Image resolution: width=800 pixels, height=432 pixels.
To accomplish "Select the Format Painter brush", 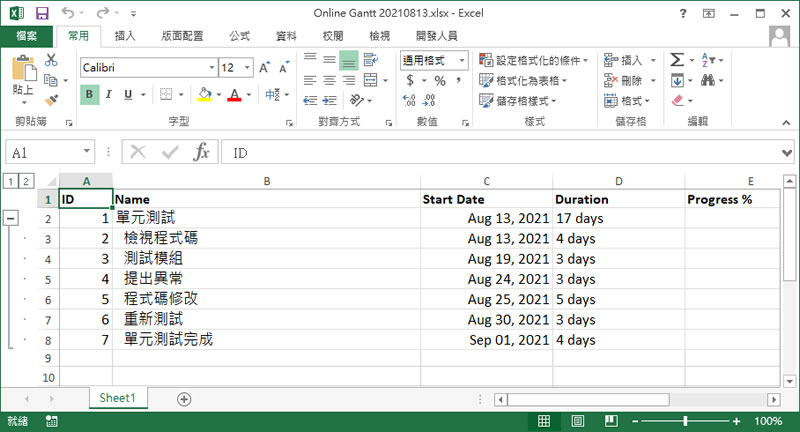I will (x=51, y=100).
